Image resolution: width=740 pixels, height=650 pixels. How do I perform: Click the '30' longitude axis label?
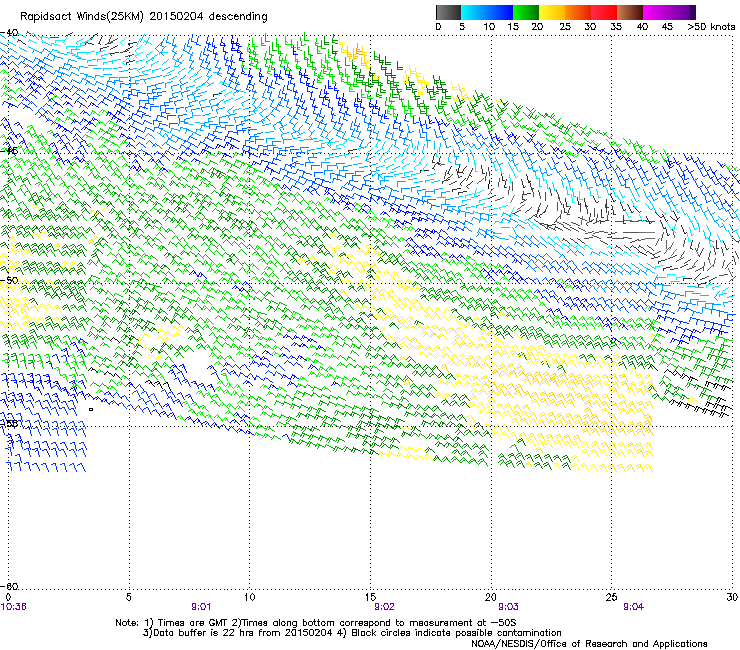(732, 597)
